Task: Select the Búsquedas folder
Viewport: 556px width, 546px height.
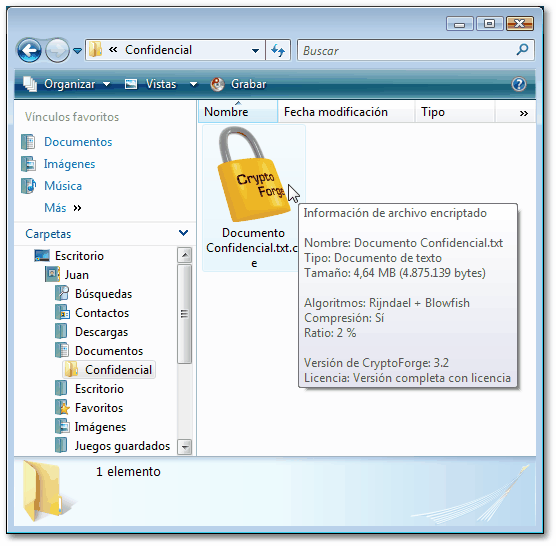Action: [104, 294]
